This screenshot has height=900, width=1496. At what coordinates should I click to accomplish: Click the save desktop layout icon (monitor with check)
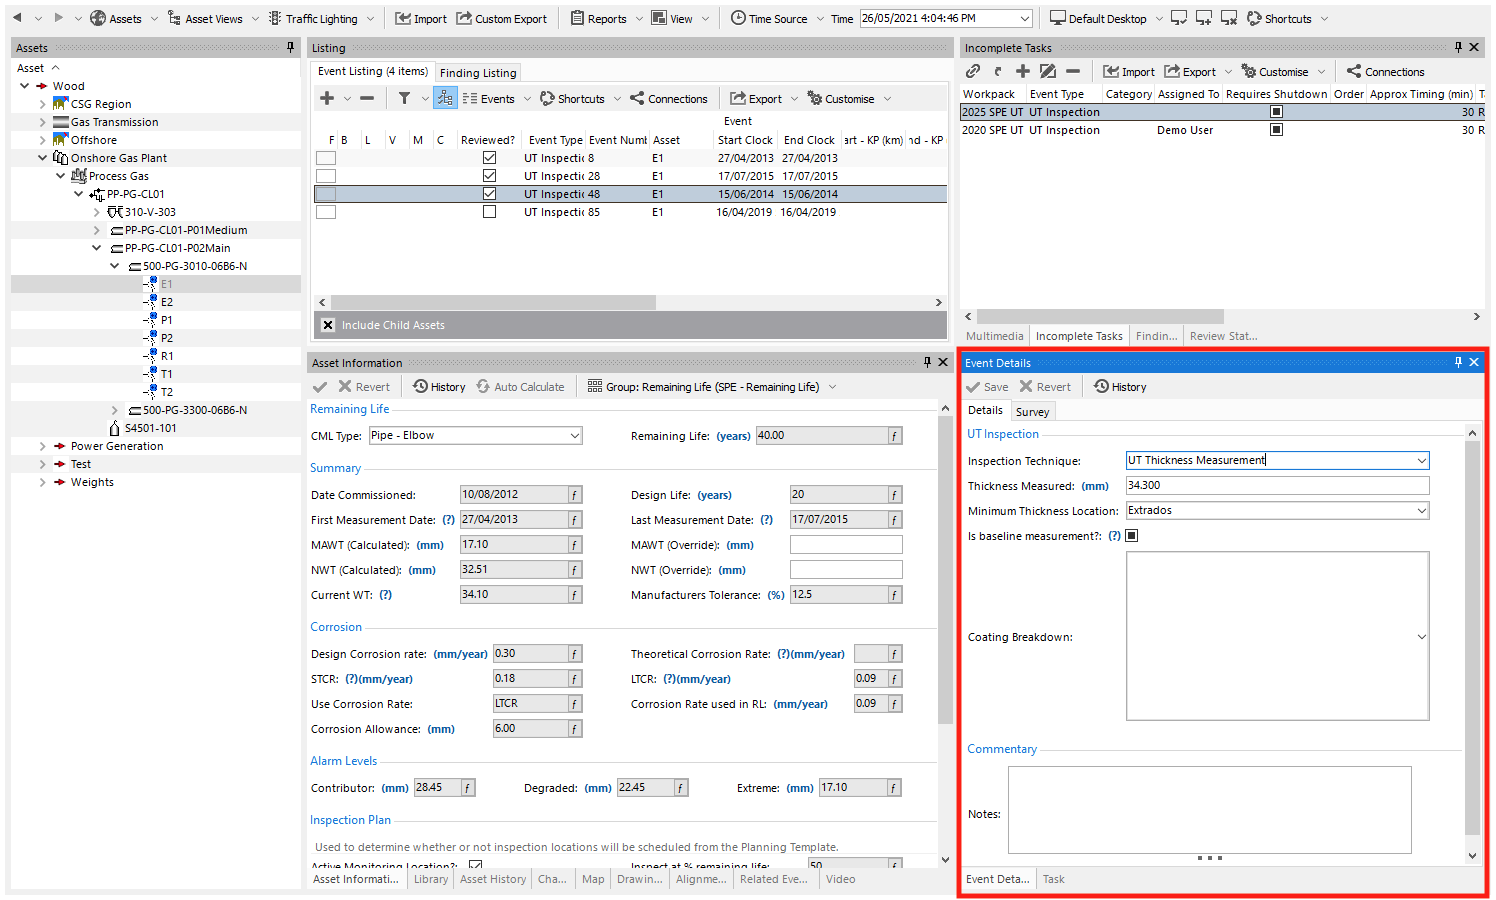coord(1179,18)
